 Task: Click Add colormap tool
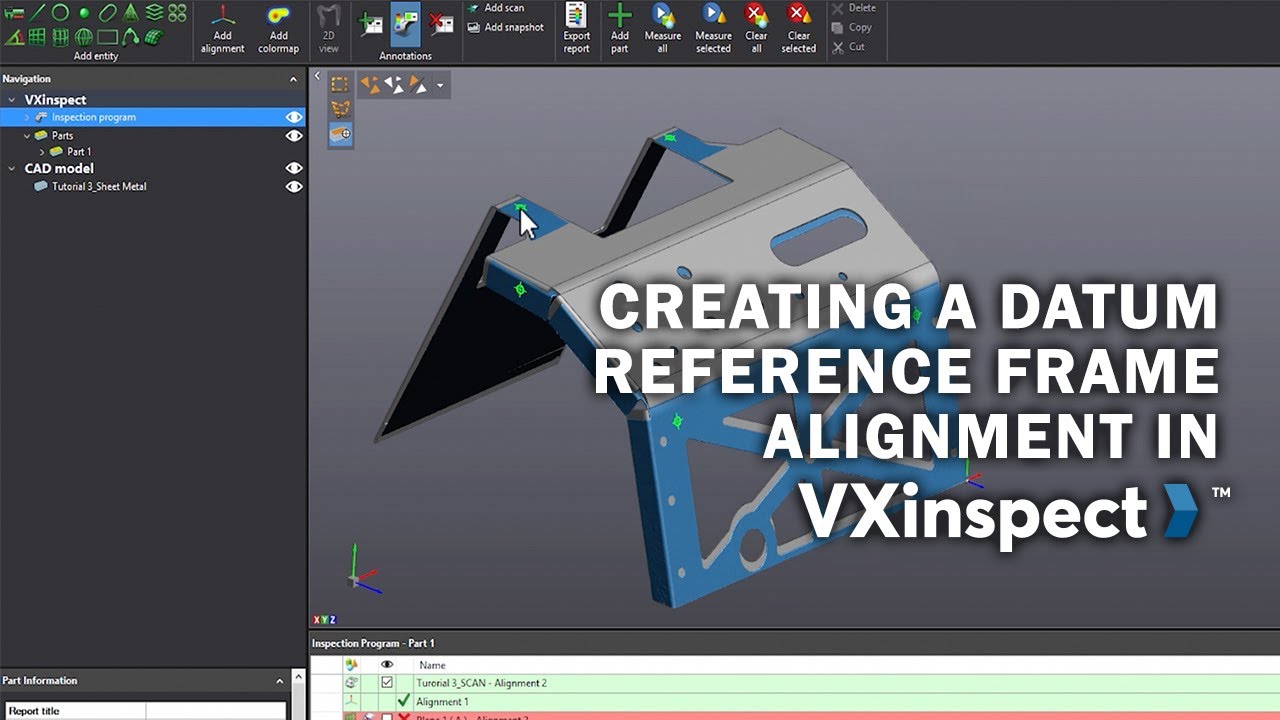click(278, 29)
